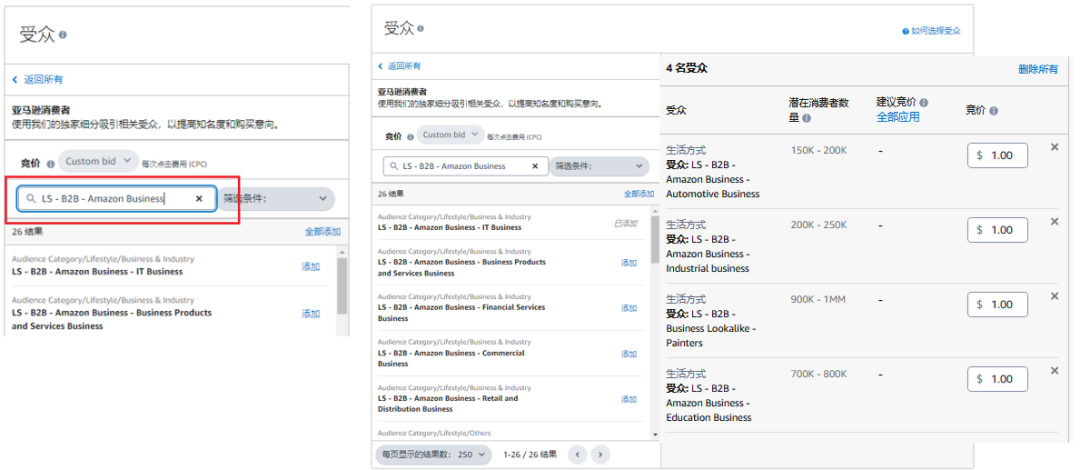Add the Commercial Business audience

pyautogui.click(x=628, y=354)
